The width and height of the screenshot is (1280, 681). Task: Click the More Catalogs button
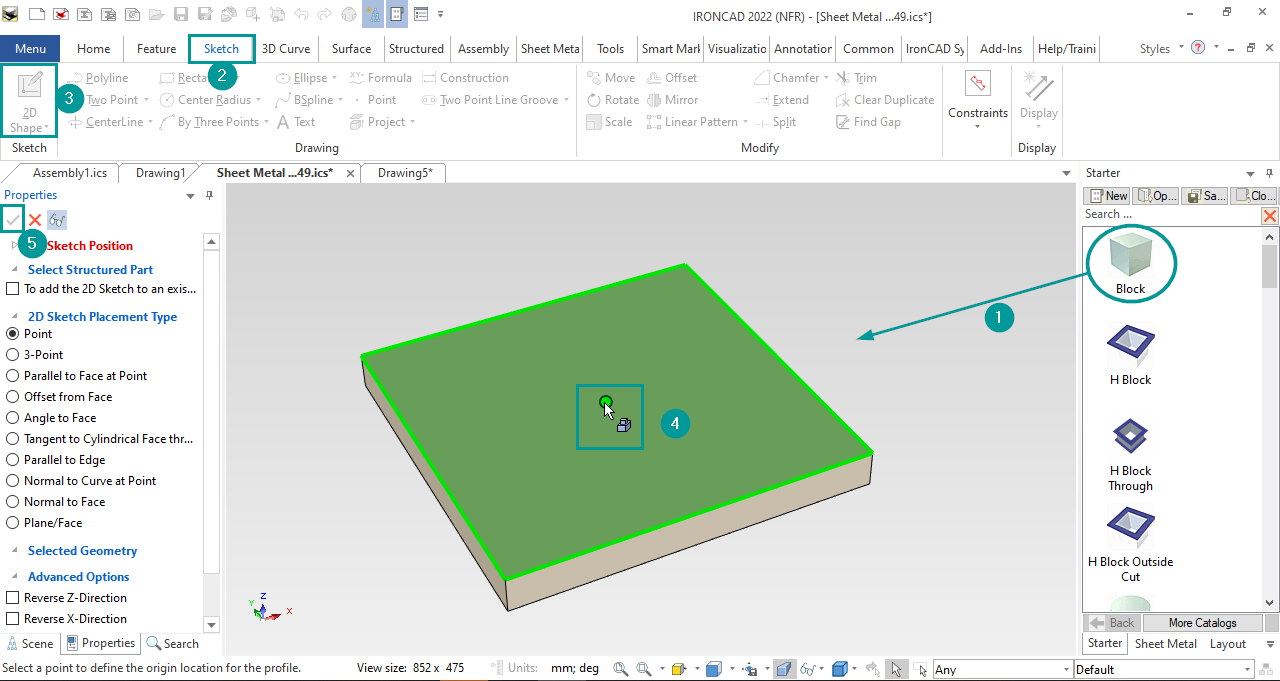[1202, 622]
